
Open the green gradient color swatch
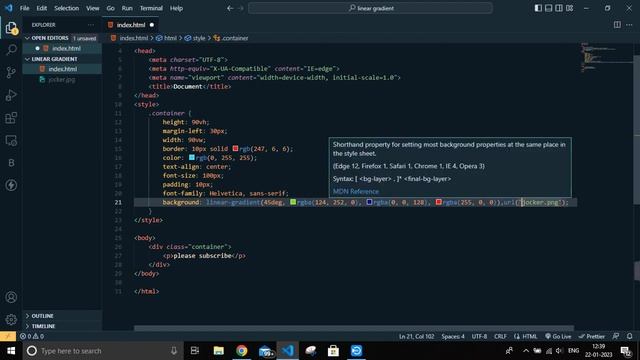(293, 202)
